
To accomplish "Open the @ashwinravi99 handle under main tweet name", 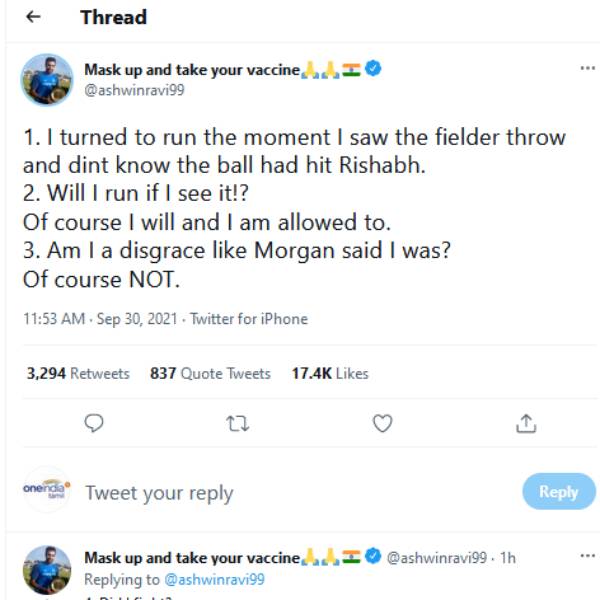I will click(134, 90).
